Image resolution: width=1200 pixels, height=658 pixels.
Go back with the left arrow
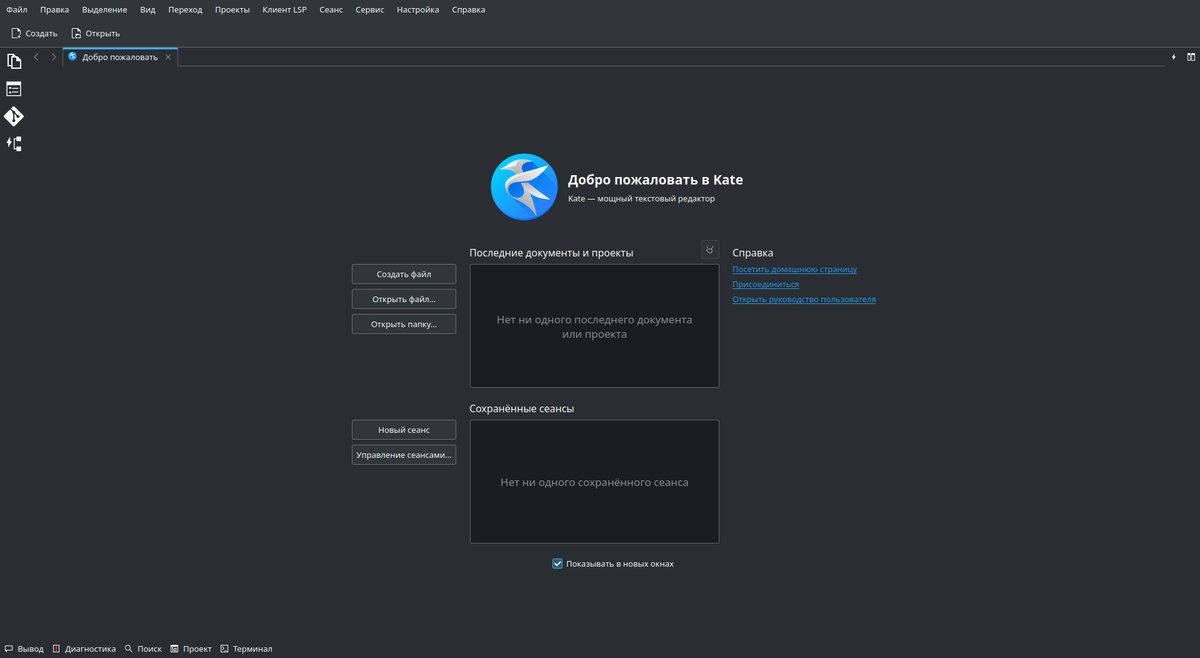point(37,57)
